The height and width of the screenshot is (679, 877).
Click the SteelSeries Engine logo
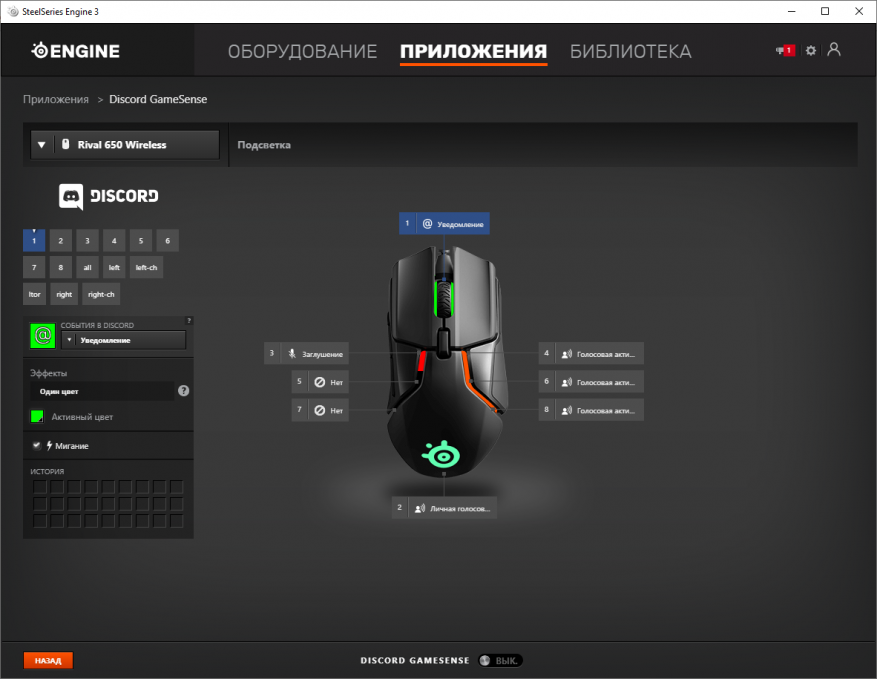(x=76, y=51)
